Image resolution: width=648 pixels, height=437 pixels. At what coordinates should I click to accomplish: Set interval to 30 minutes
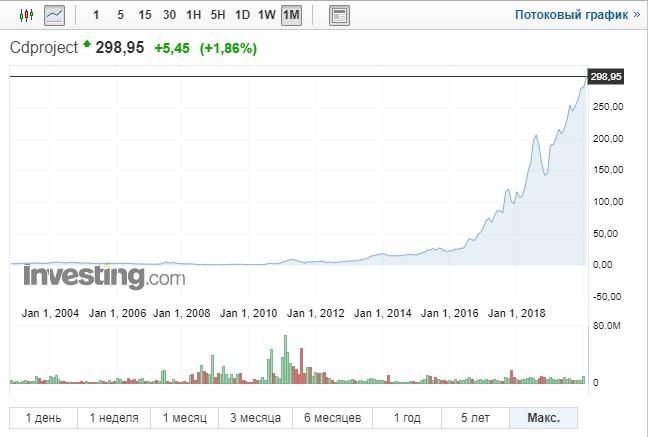169,15
